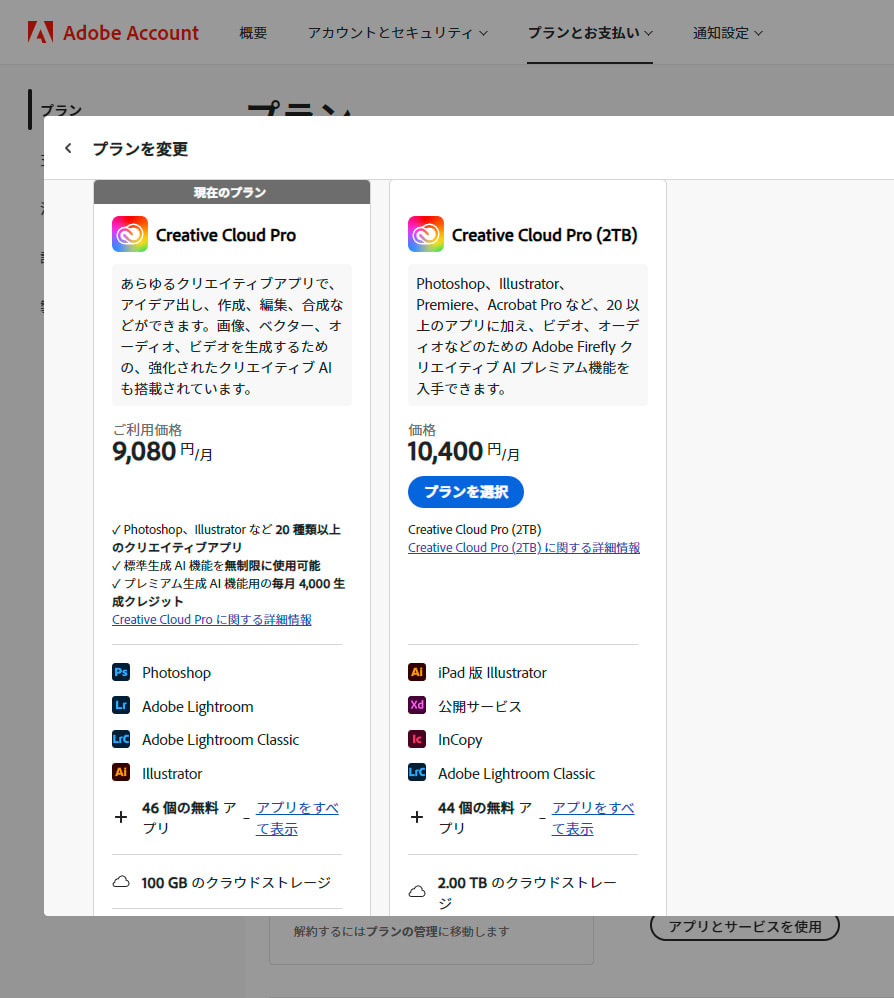Click 100 GB のクラウドストレージ text
894x998 pixels.
click(x=236, y=883)
